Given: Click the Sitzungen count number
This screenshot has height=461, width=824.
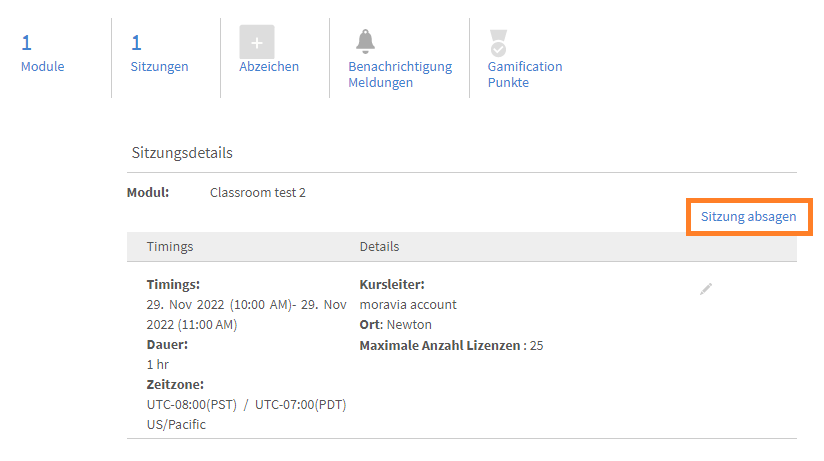Looking at the screenshot, I should [x=136, y=42].
